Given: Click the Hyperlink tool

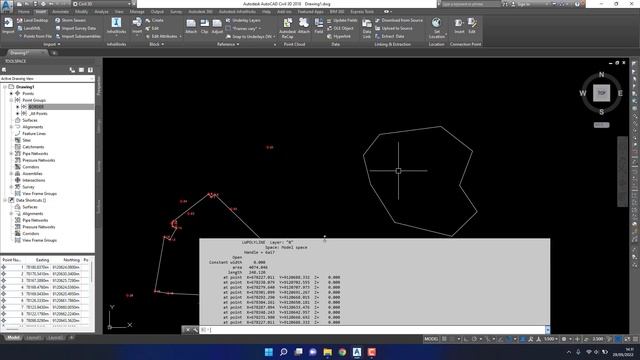Looking at the screenshot, I should 339,36.
